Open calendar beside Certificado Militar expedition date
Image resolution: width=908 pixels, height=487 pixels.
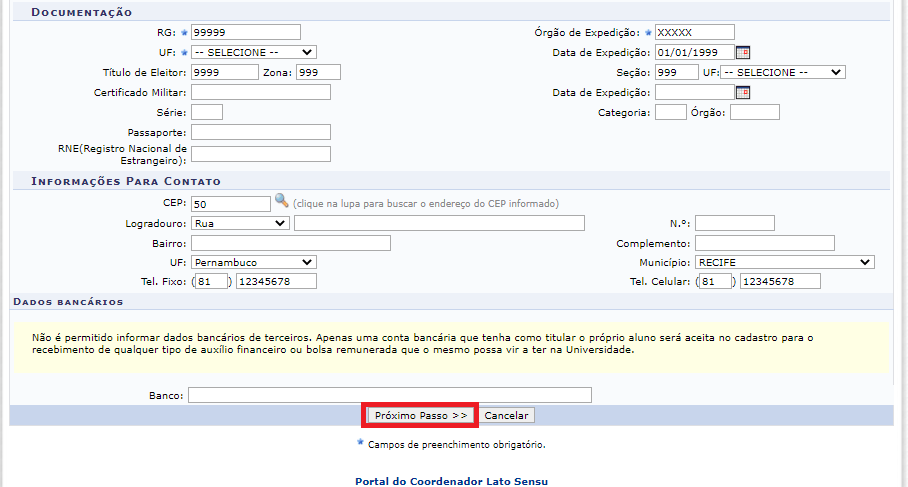[742, 92]
